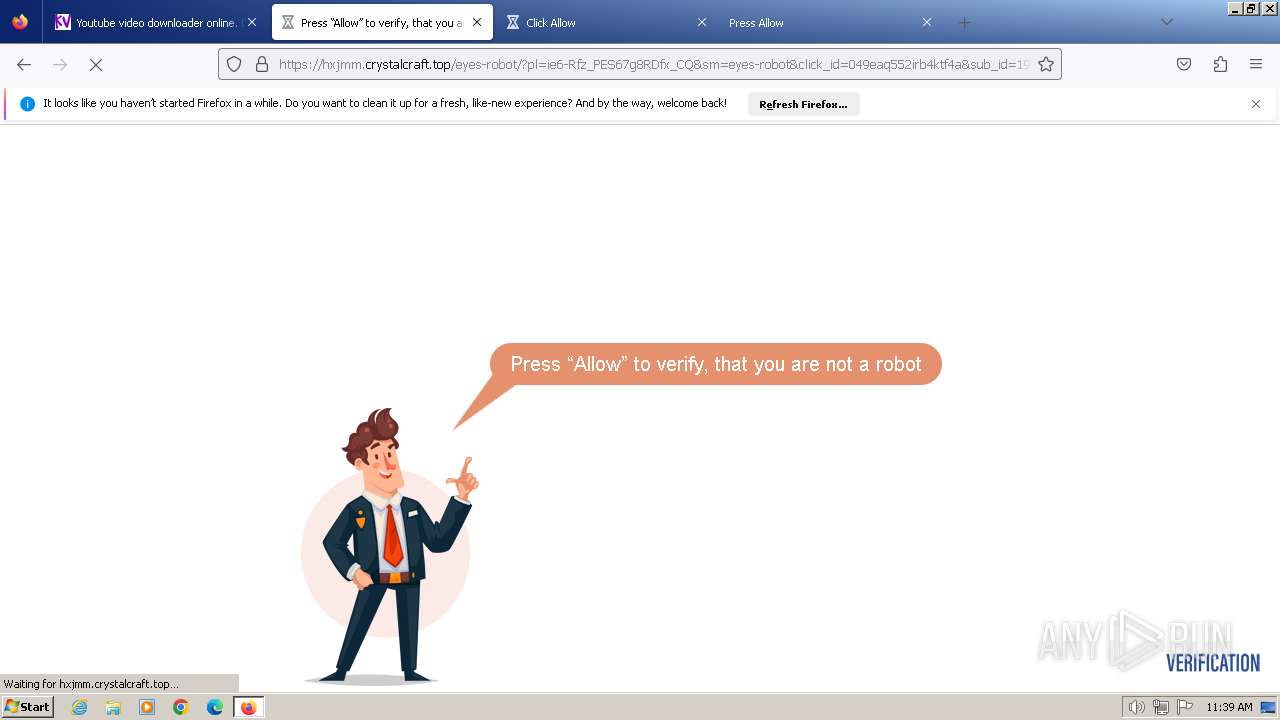Close the Click Allow tab
The image size is (1280, 720).
(x=702, y=22)
